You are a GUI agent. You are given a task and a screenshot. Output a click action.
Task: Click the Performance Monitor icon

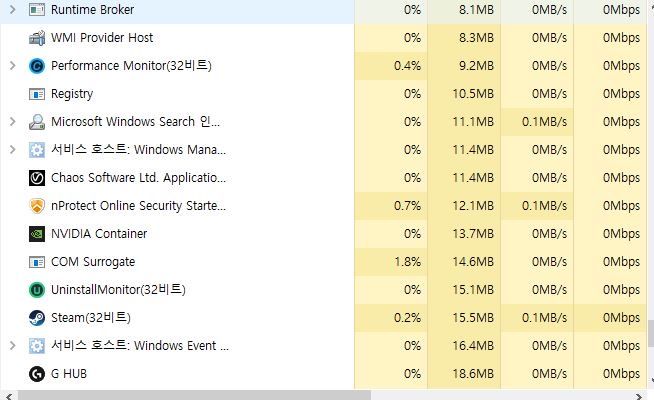[37, 66]
